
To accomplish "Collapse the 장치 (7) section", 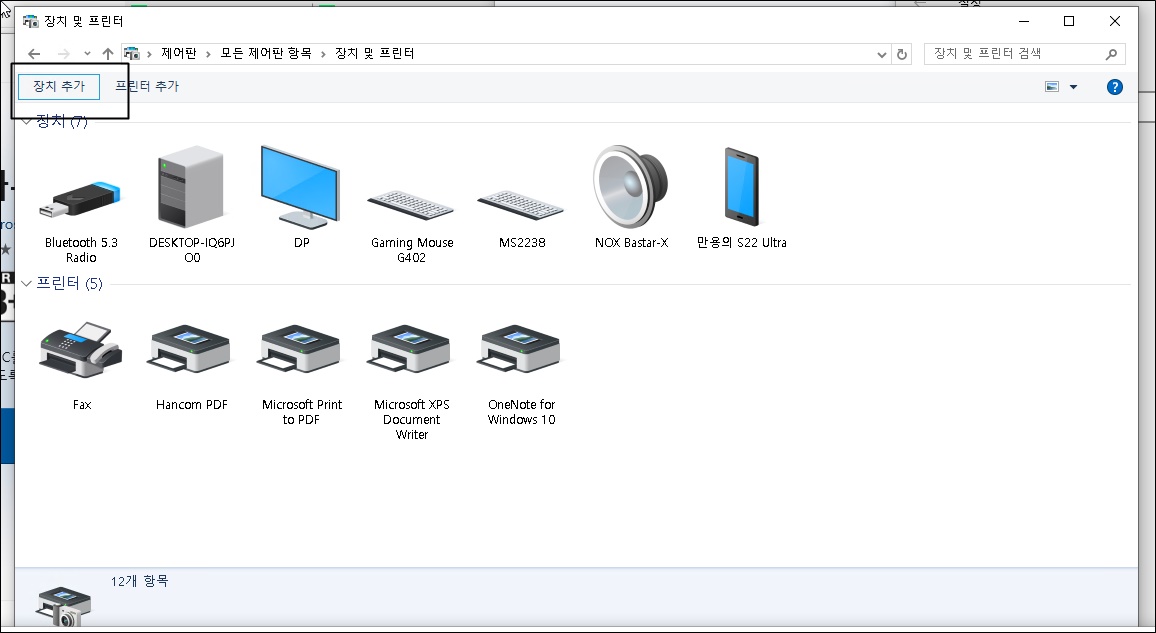I will (x=25, y=121).
